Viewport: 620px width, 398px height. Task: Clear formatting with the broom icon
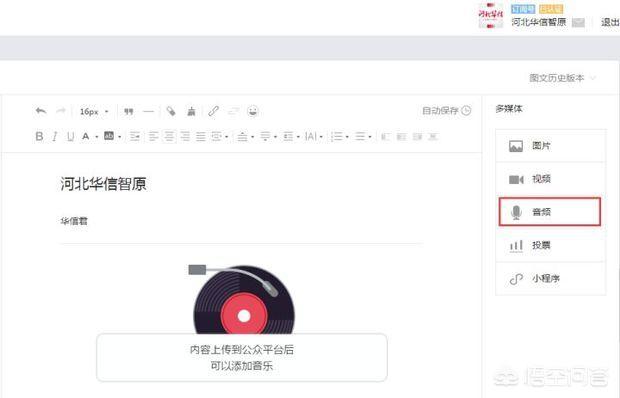[x=191, y=111]
